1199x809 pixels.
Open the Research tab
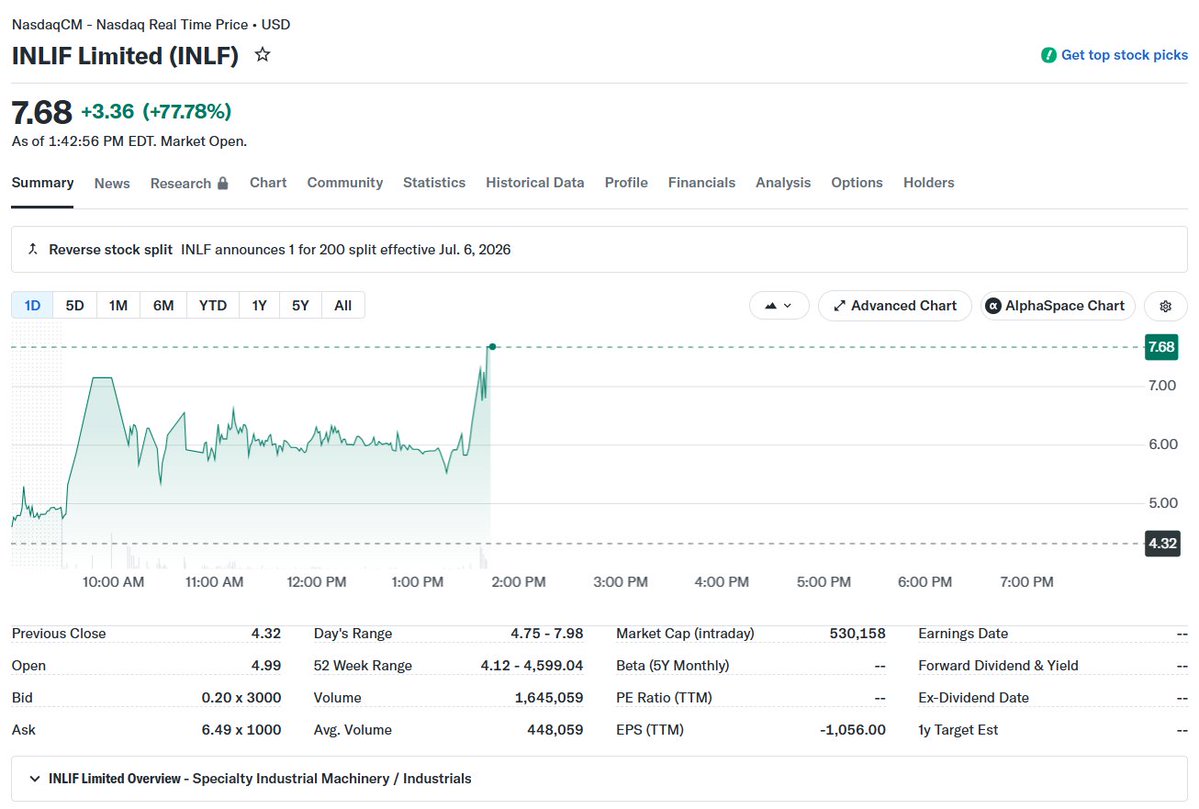tap(189, 184)
